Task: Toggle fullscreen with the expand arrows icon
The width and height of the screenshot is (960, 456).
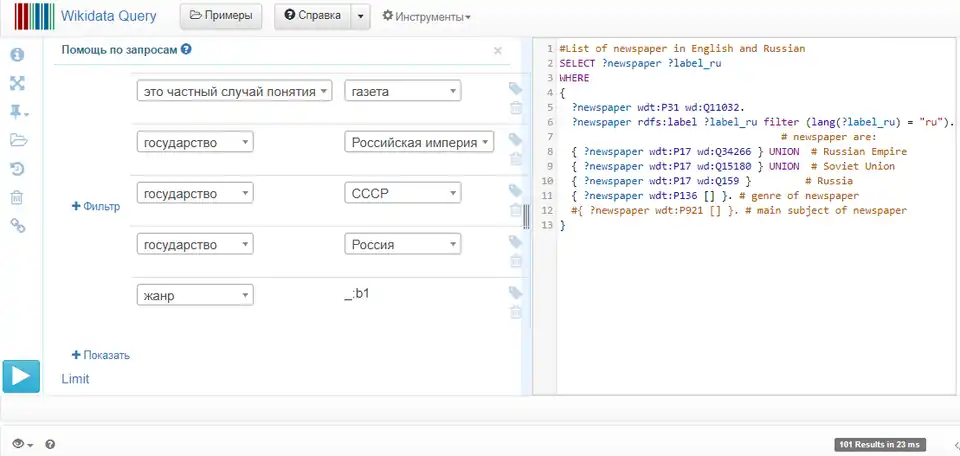Action: click(18, 83)
